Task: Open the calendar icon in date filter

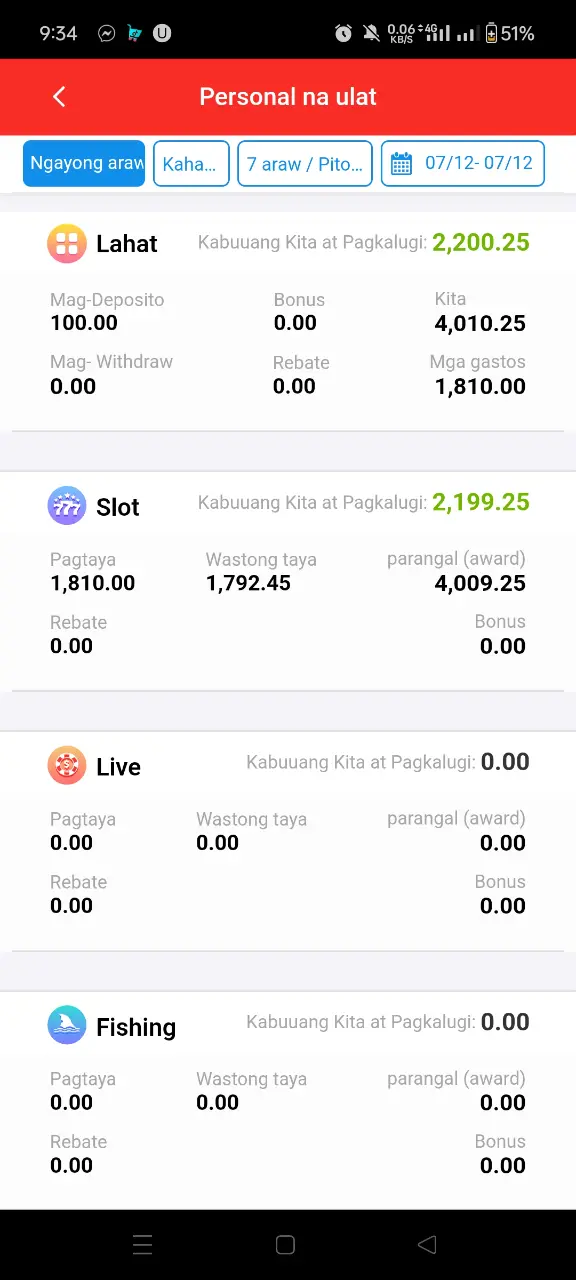Action: pos(401,164)
